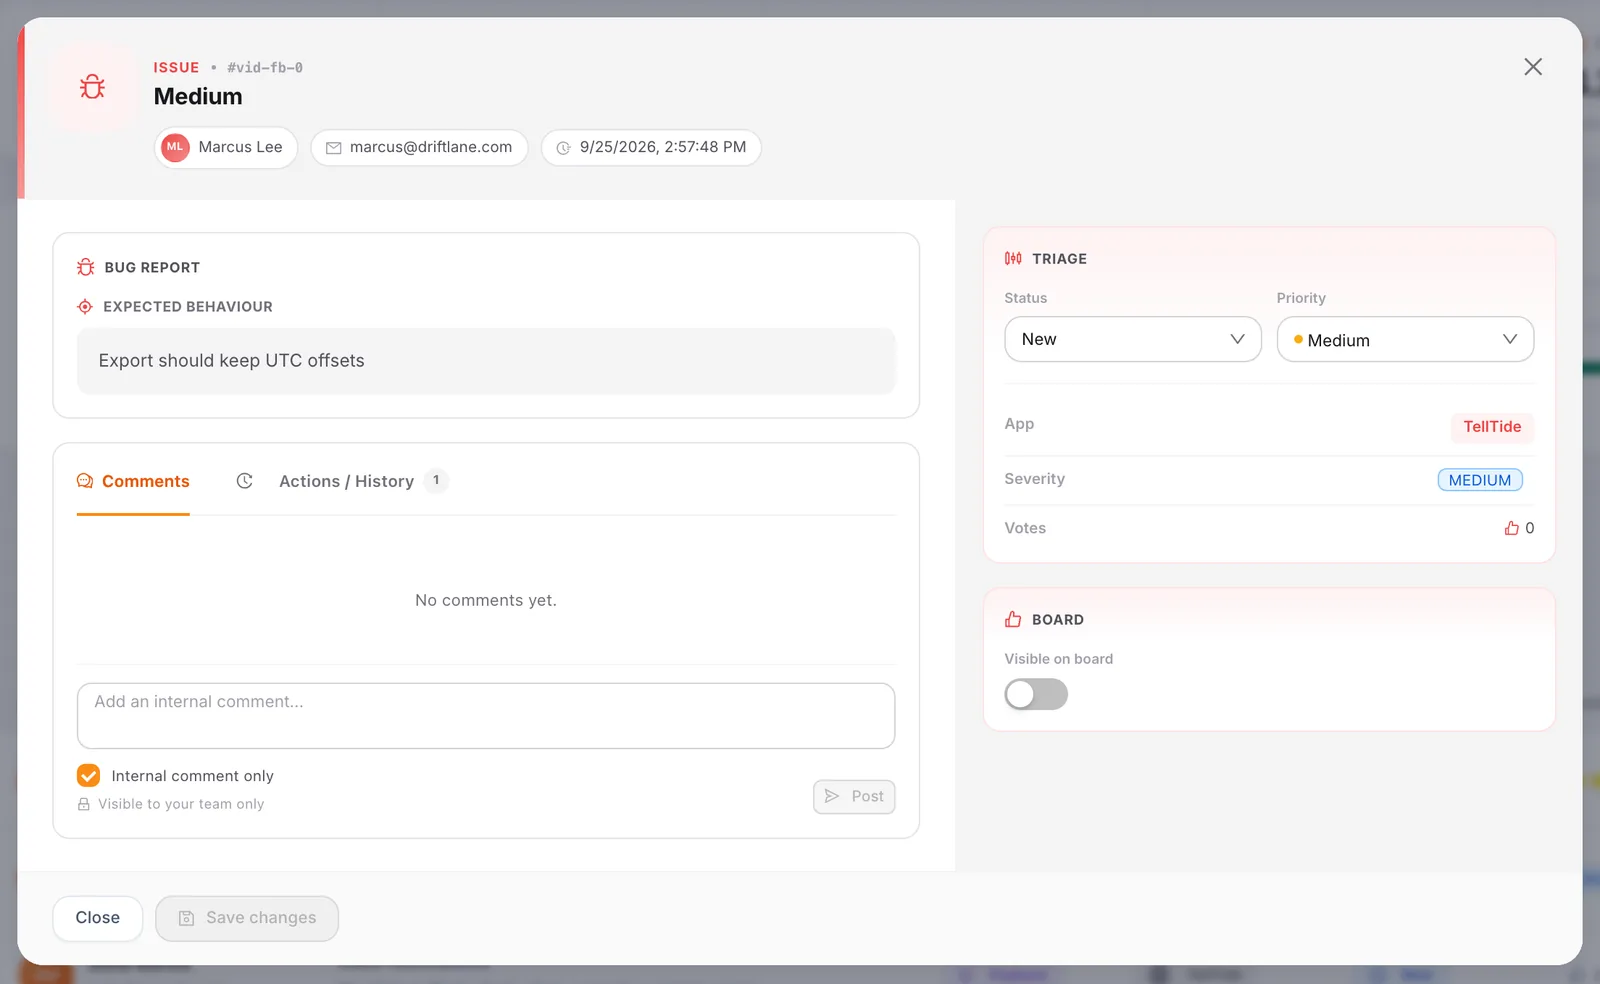Screen dimensions: 1600x984
Task: Click the Marcus Lee reporter chip
Action: (225, 147)
